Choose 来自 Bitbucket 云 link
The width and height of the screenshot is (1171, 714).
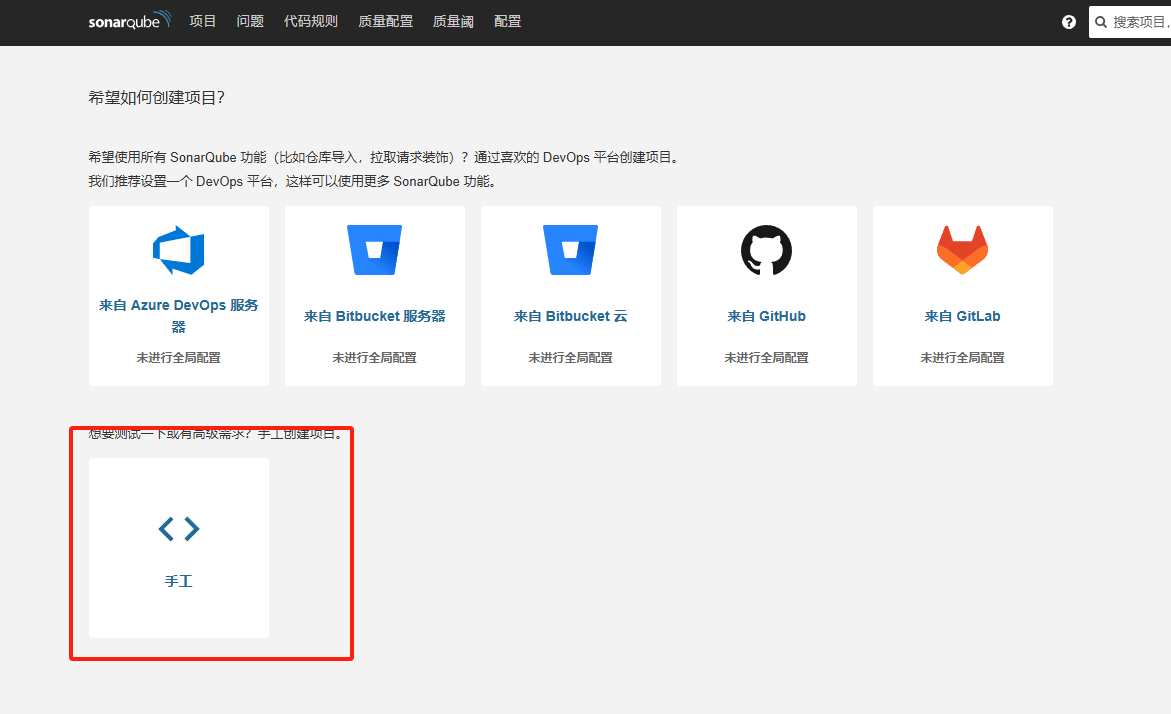(571, 316)
